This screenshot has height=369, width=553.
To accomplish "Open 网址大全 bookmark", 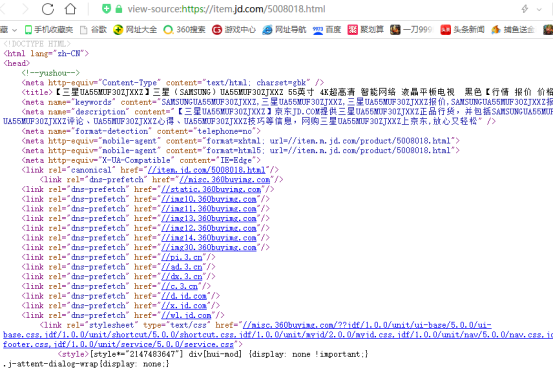I will coord(135,30).
